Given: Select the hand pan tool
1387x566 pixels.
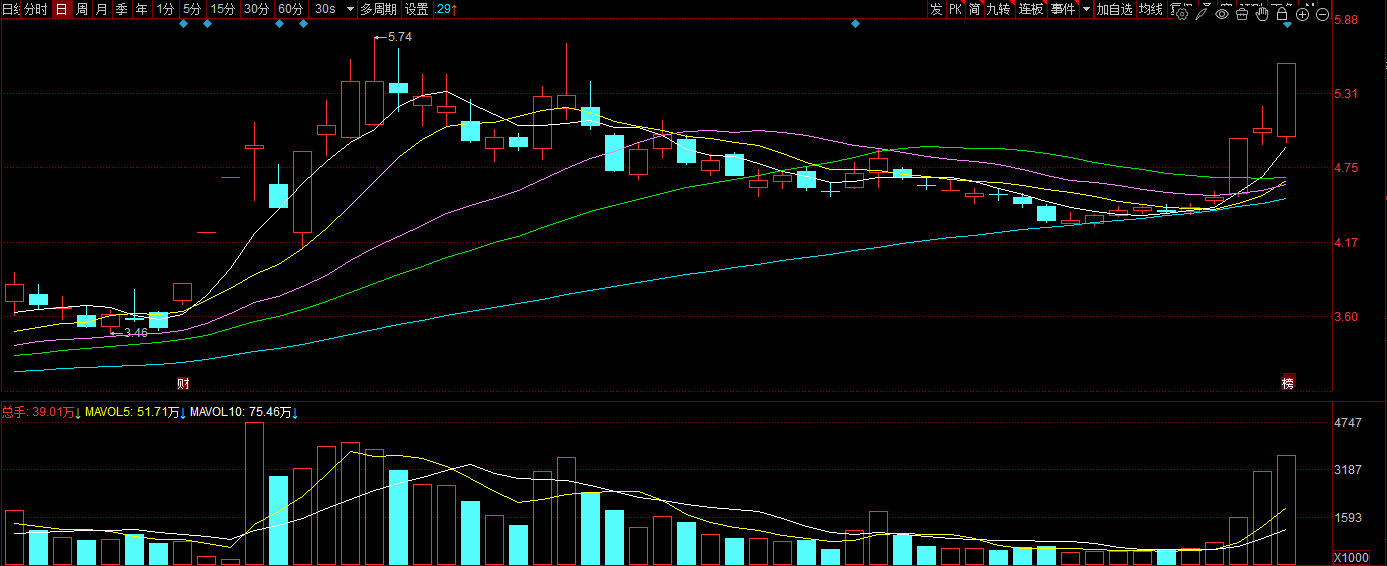Looking at the screenshot, I should coord(1262,14).
